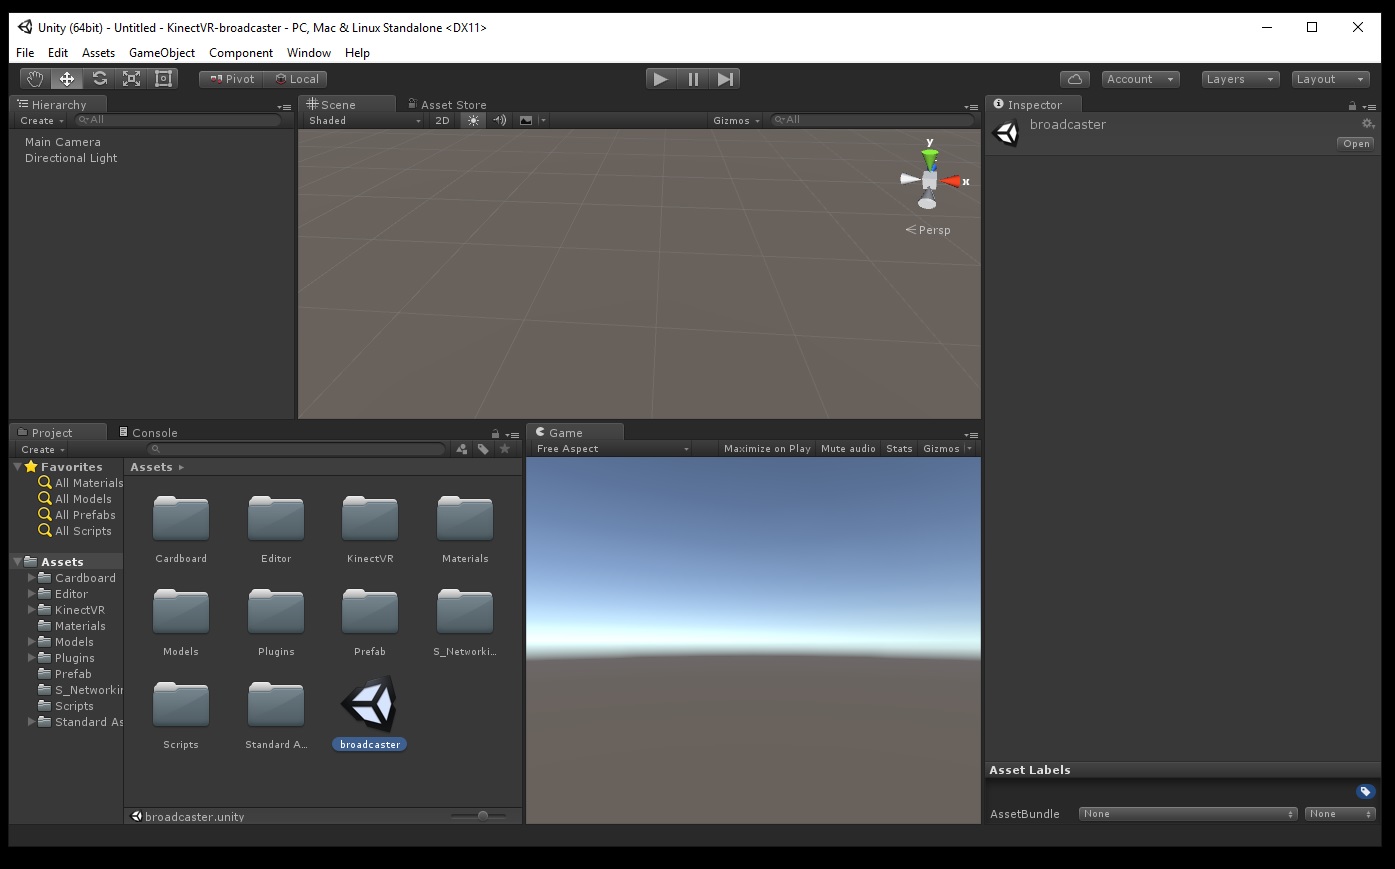Toggle scene audio speaker icon

pyautogui.click(x=500, y=120)
